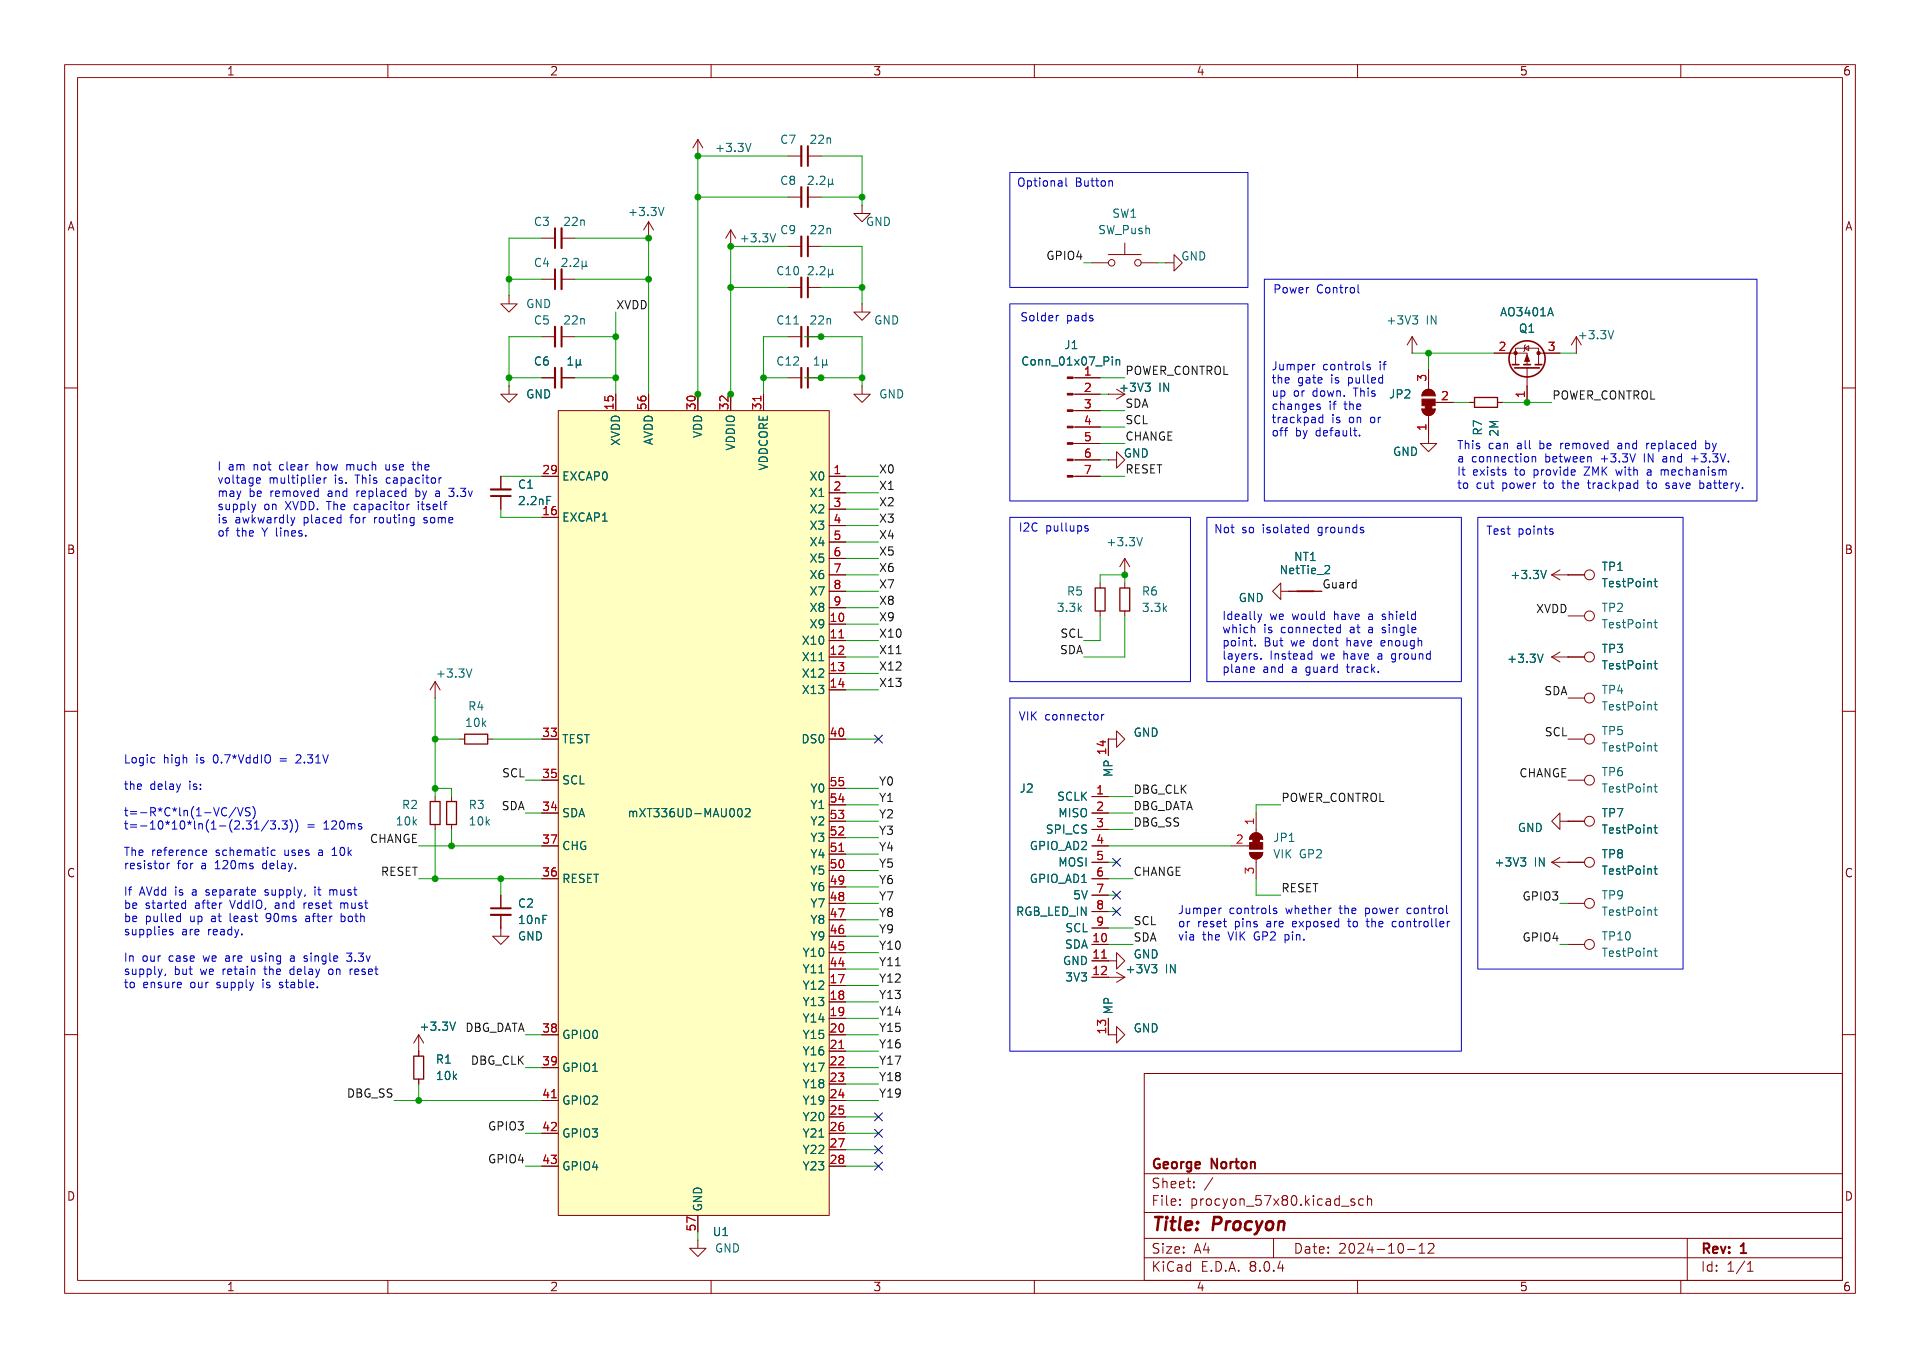
Task: Select resistor R1 10k near DBG_SS
Action: [418, 1068]
